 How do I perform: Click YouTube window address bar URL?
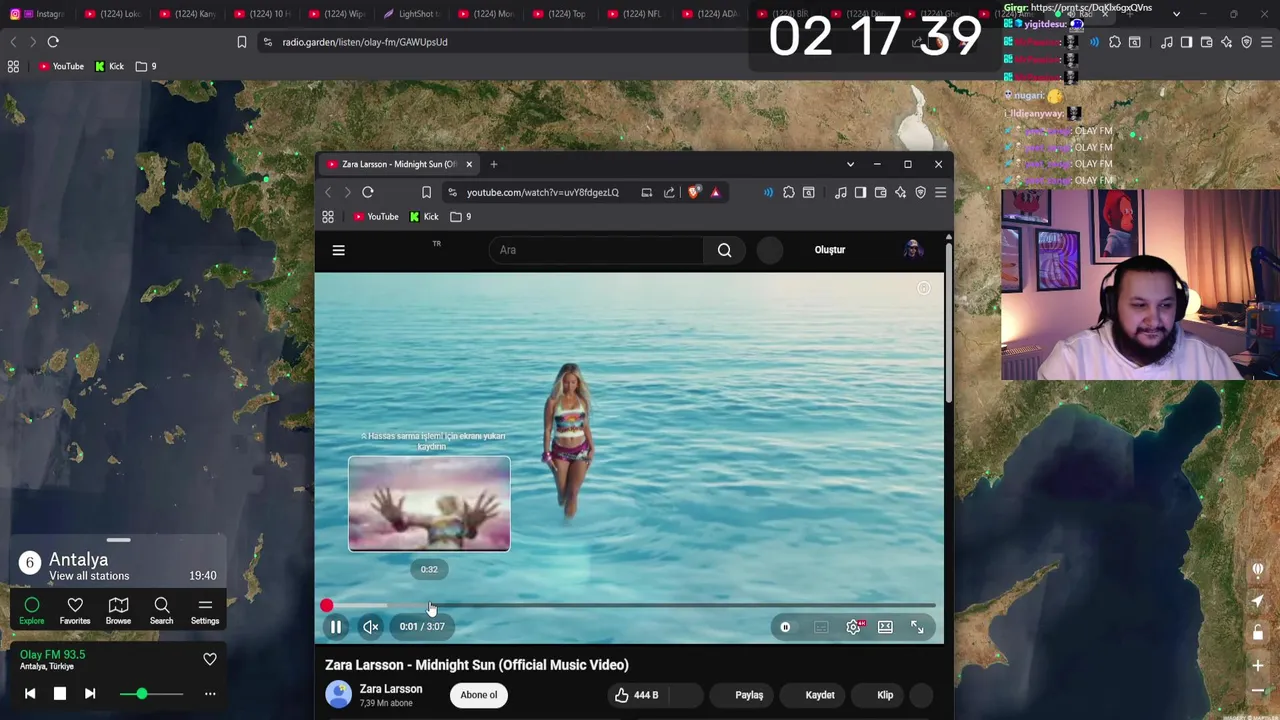click(542, 192)
